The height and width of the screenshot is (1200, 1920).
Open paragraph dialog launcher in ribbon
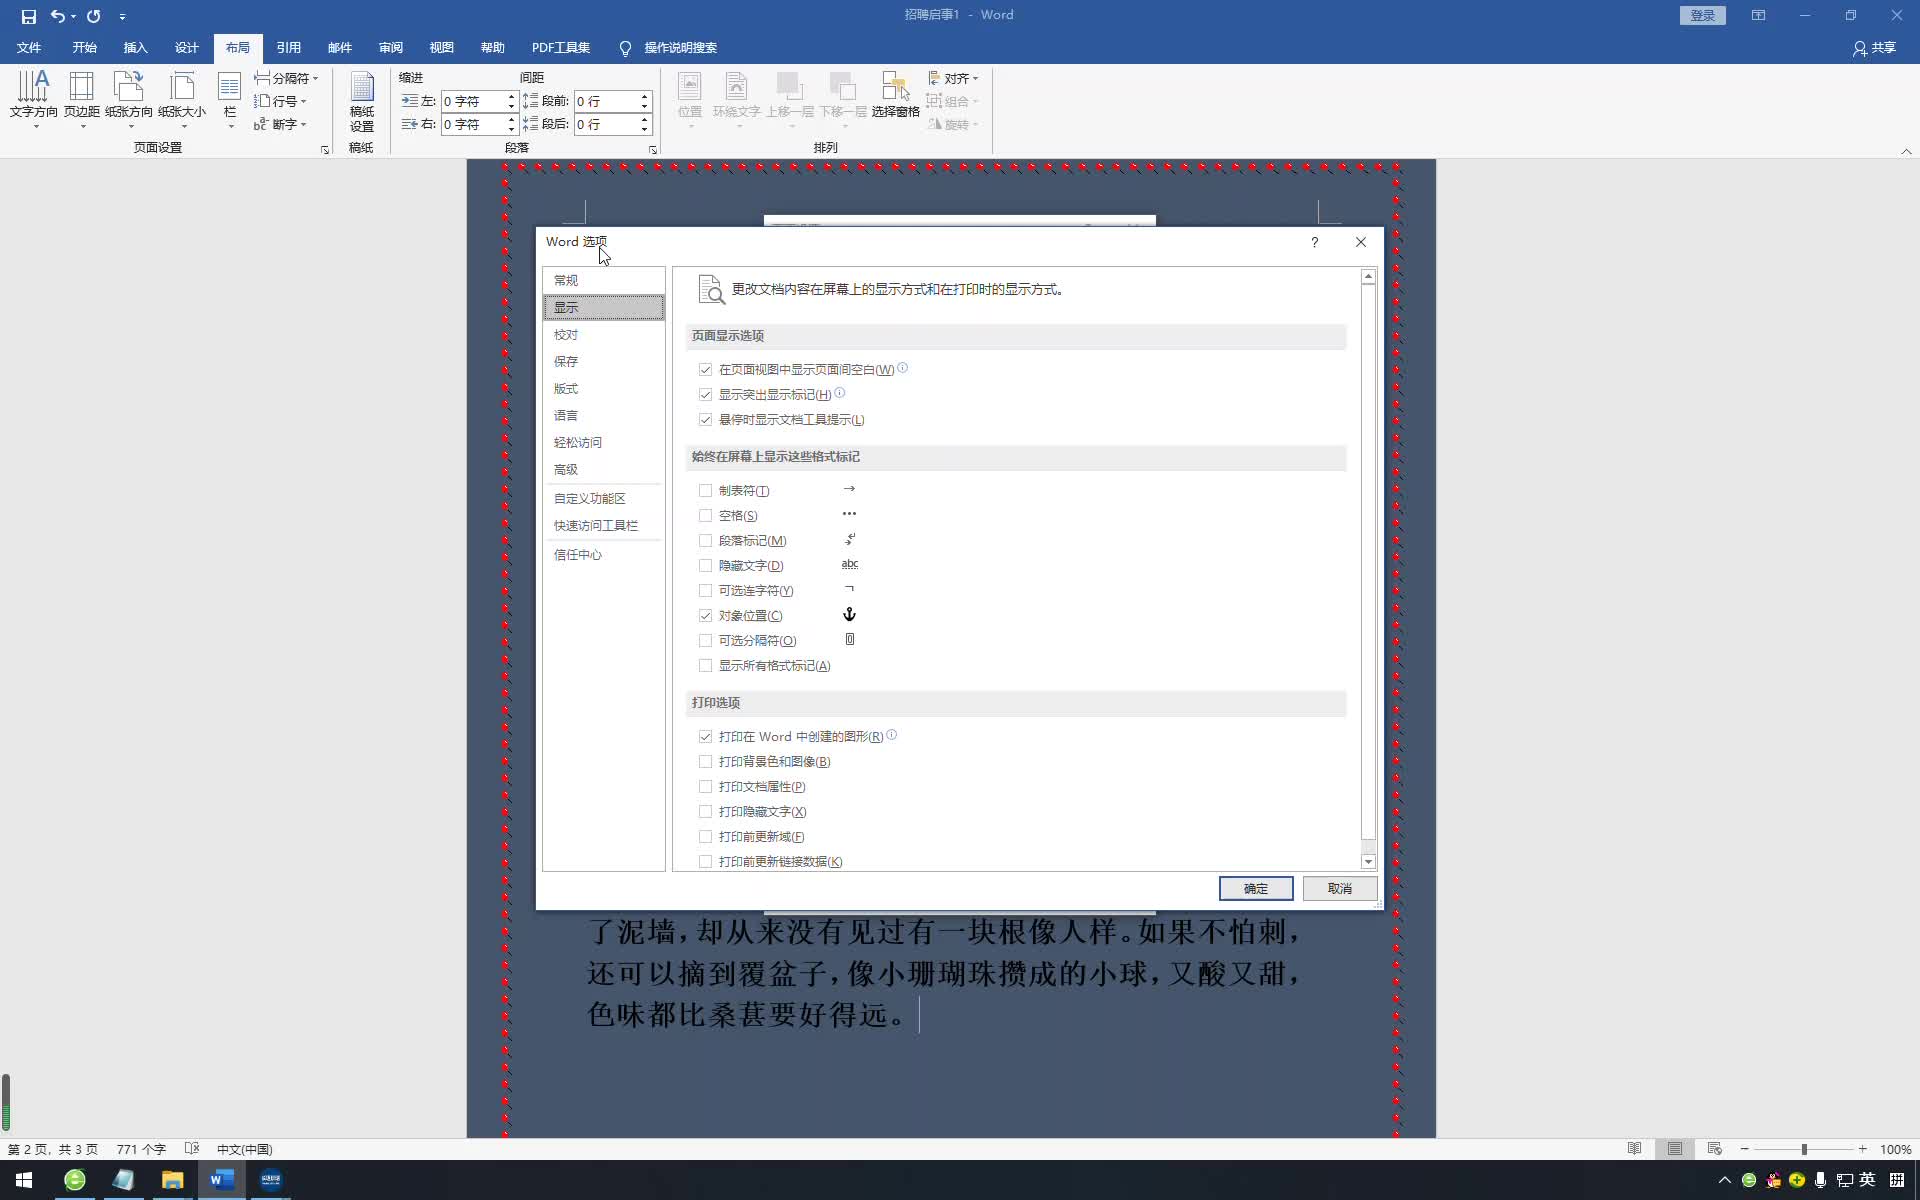tap(653, 150)
